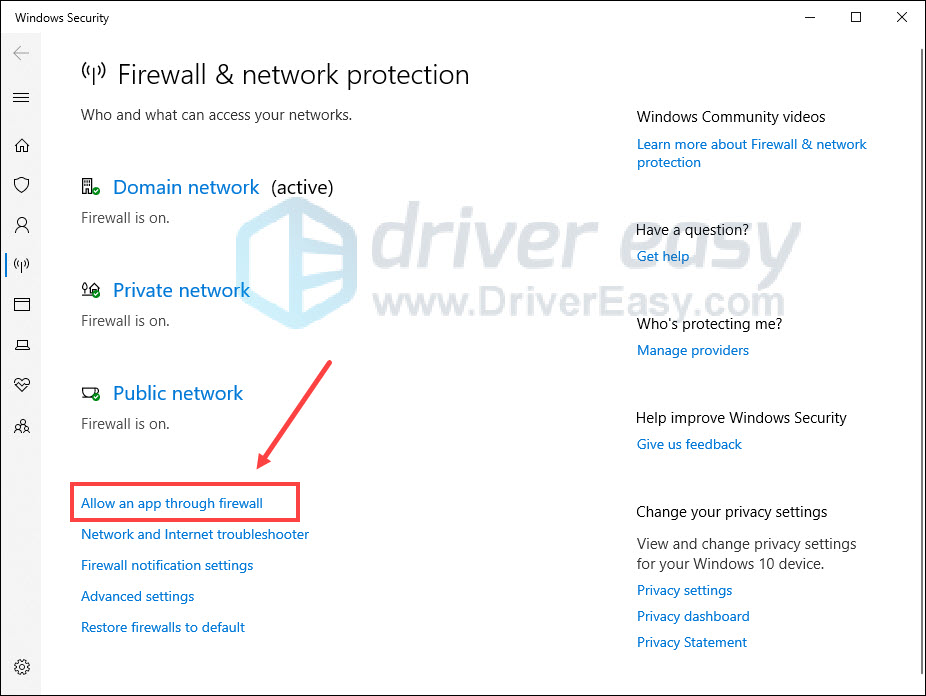The width and height of the screenshot is (926, 696).
Task: Open App & browser control icon
Action: click(22, 305)
